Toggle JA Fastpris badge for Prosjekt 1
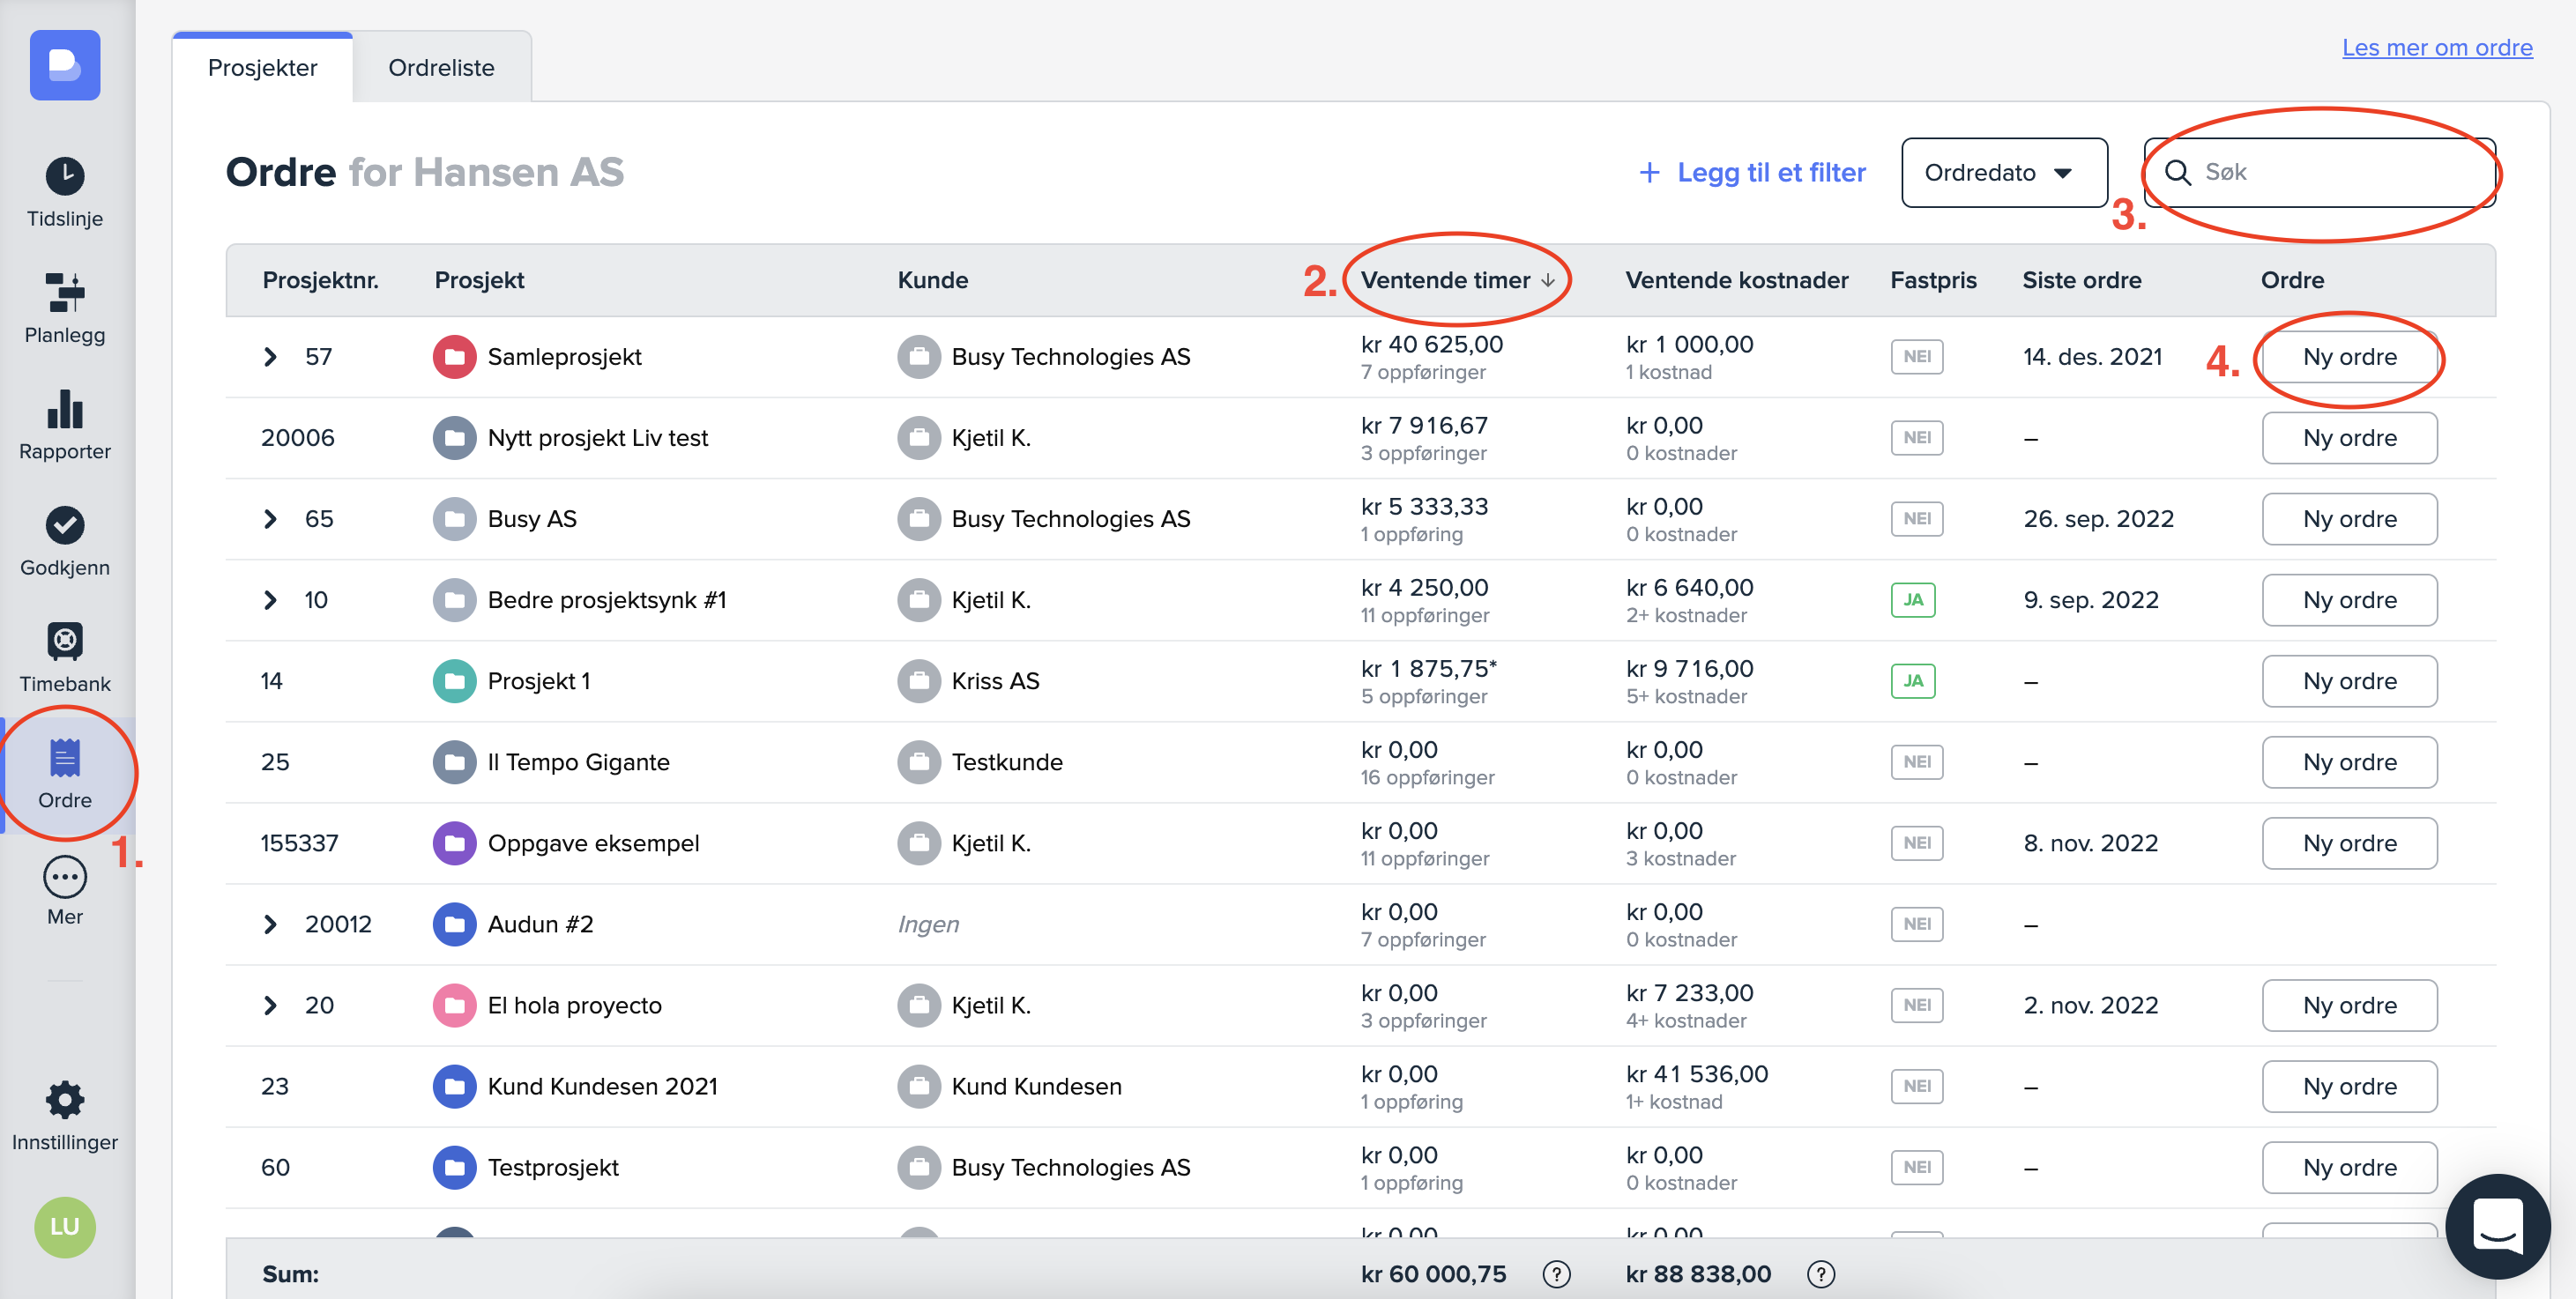 coord(1912,681)
